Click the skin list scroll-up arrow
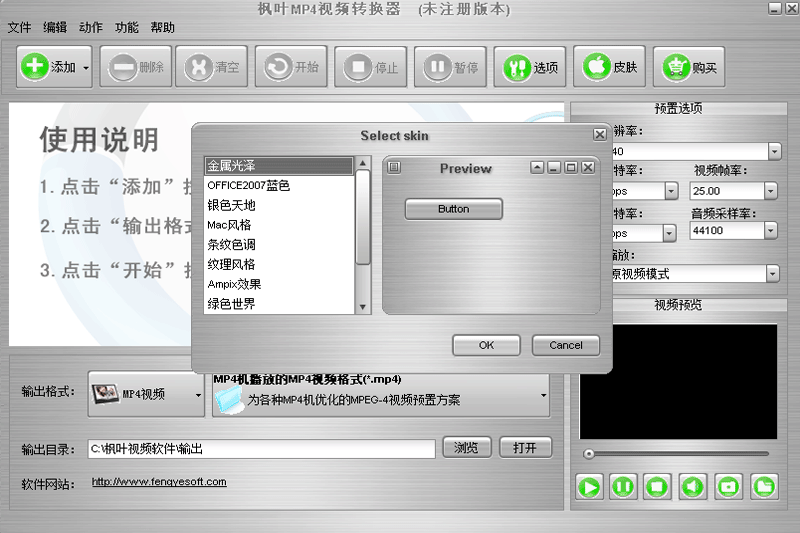The height and width of the screenshot is (533, 800). tap(363, 163)
